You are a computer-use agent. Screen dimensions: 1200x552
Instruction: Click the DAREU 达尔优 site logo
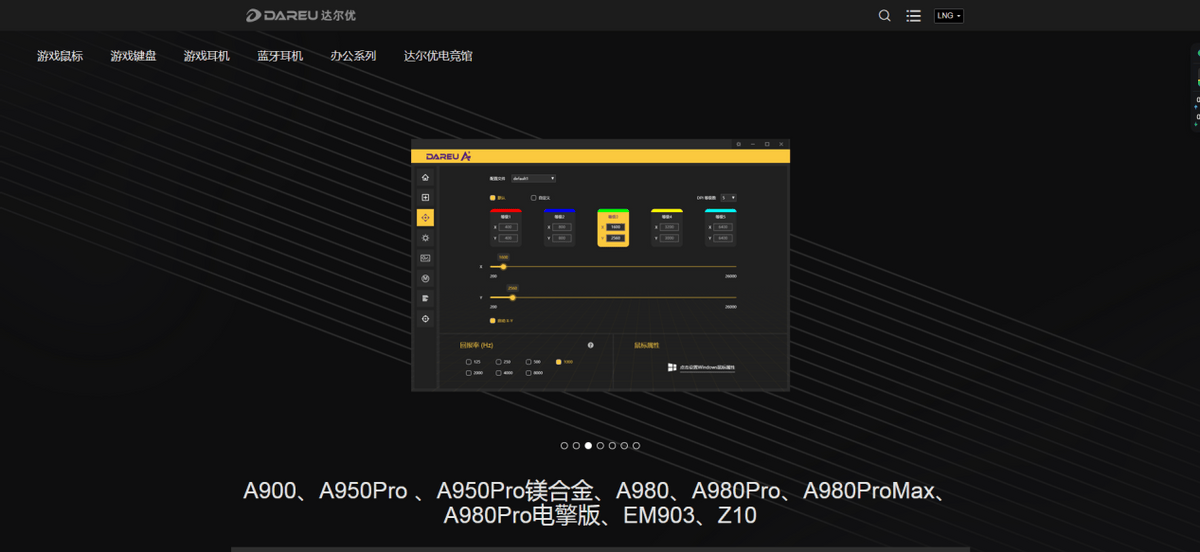tap(300, 15)
